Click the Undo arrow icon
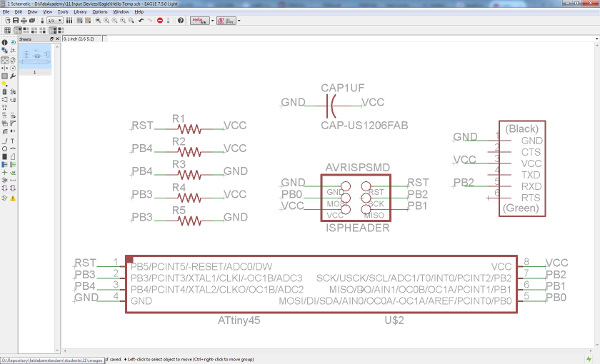The width and height of the screenshot is (600, 364). click(141, 20)
